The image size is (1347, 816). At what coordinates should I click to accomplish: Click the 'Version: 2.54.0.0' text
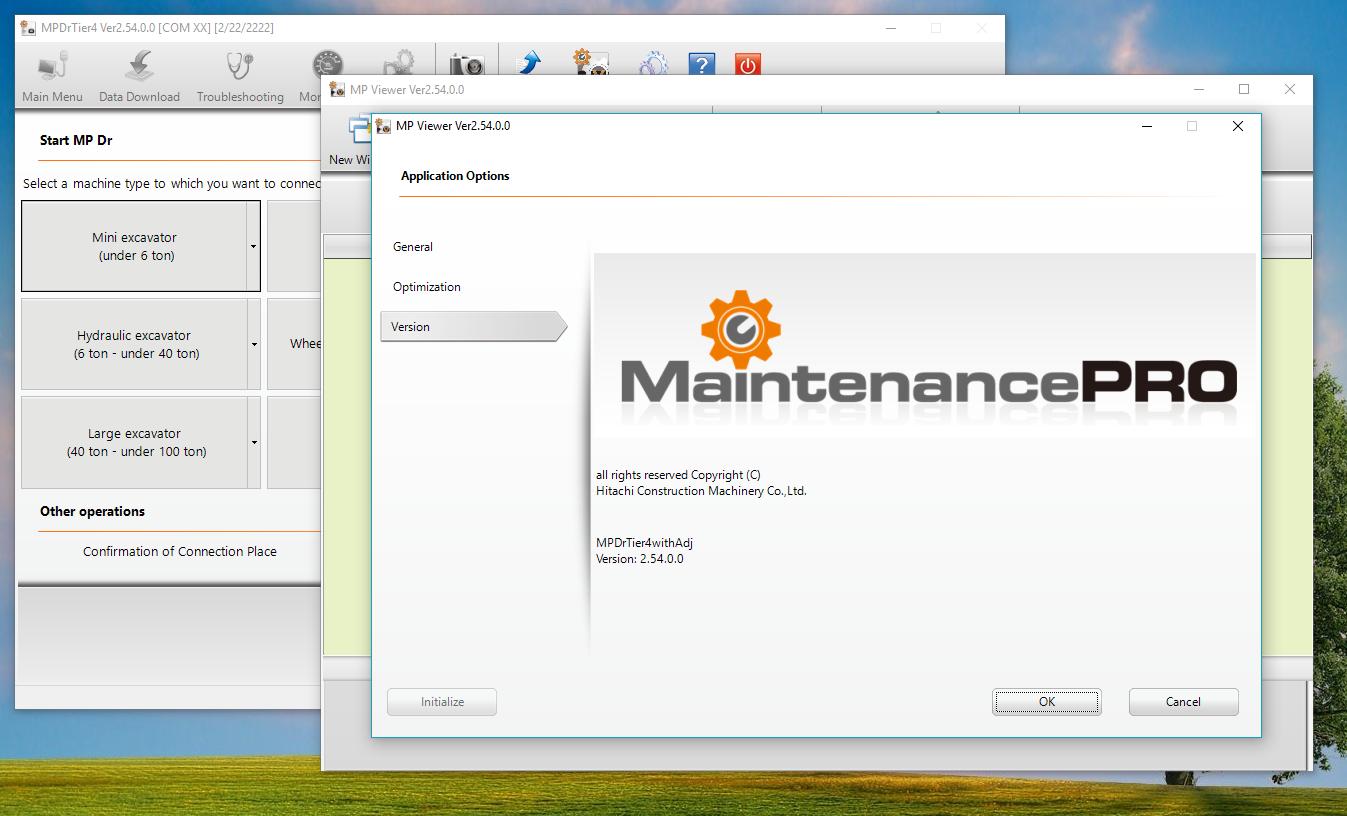point(640,559)
